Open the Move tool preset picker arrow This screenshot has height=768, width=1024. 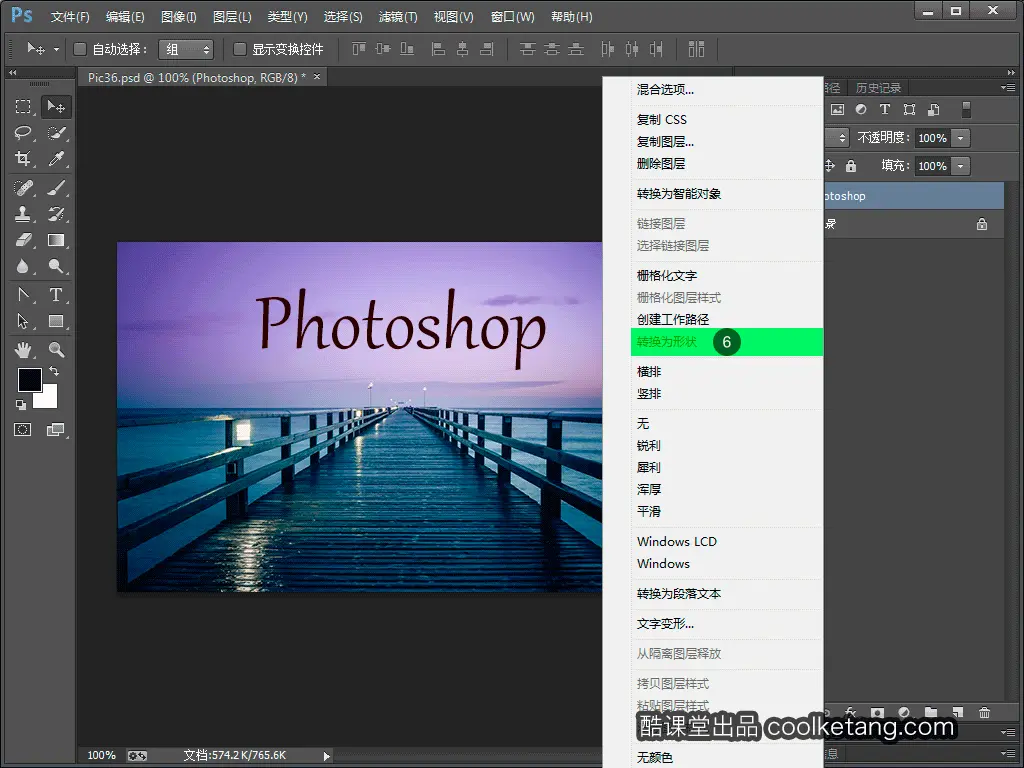tap(56, 50)
